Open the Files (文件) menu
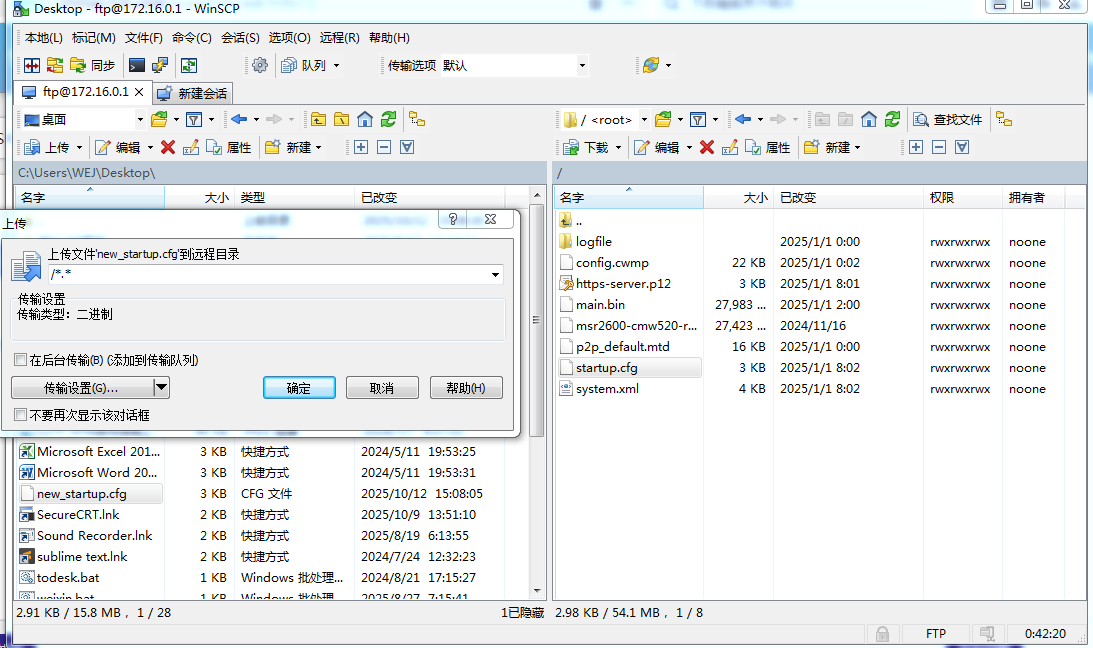The width and height of the screenshot is (1093, 648). (144, 38)
